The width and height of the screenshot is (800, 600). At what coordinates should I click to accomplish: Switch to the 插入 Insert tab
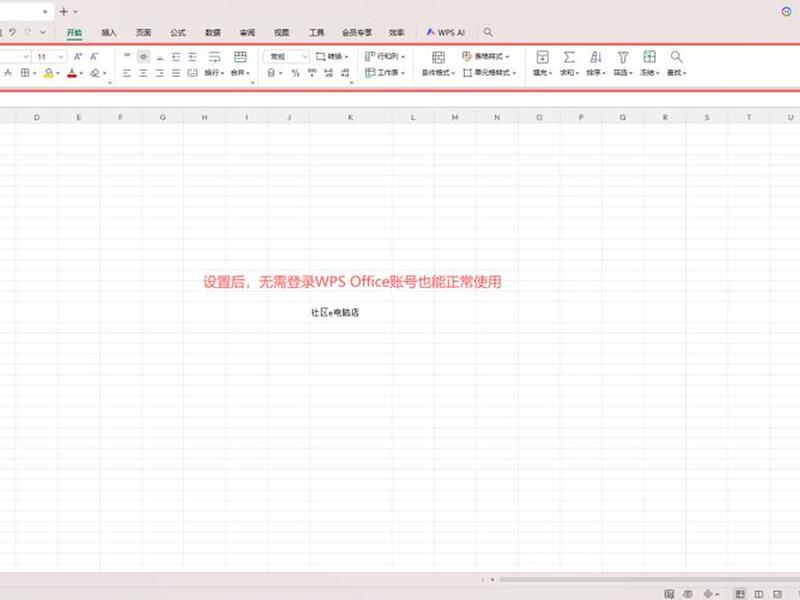point(109,32)
